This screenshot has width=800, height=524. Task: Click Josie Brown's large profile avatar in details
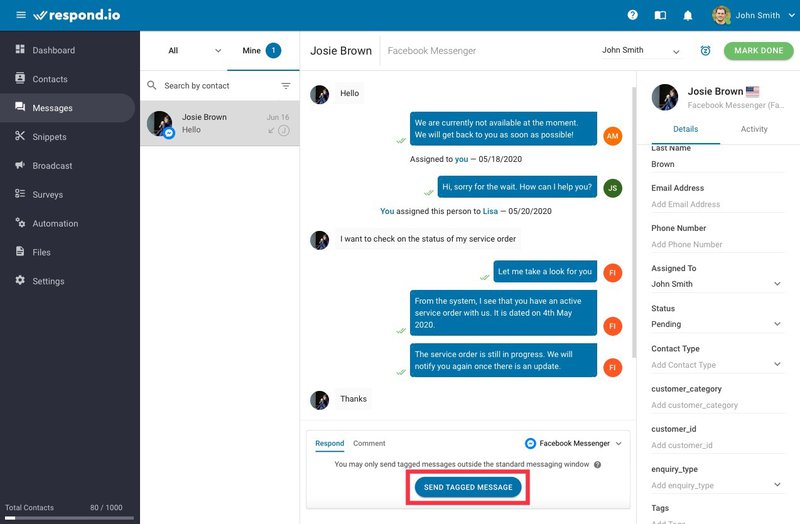click(665, 97)
